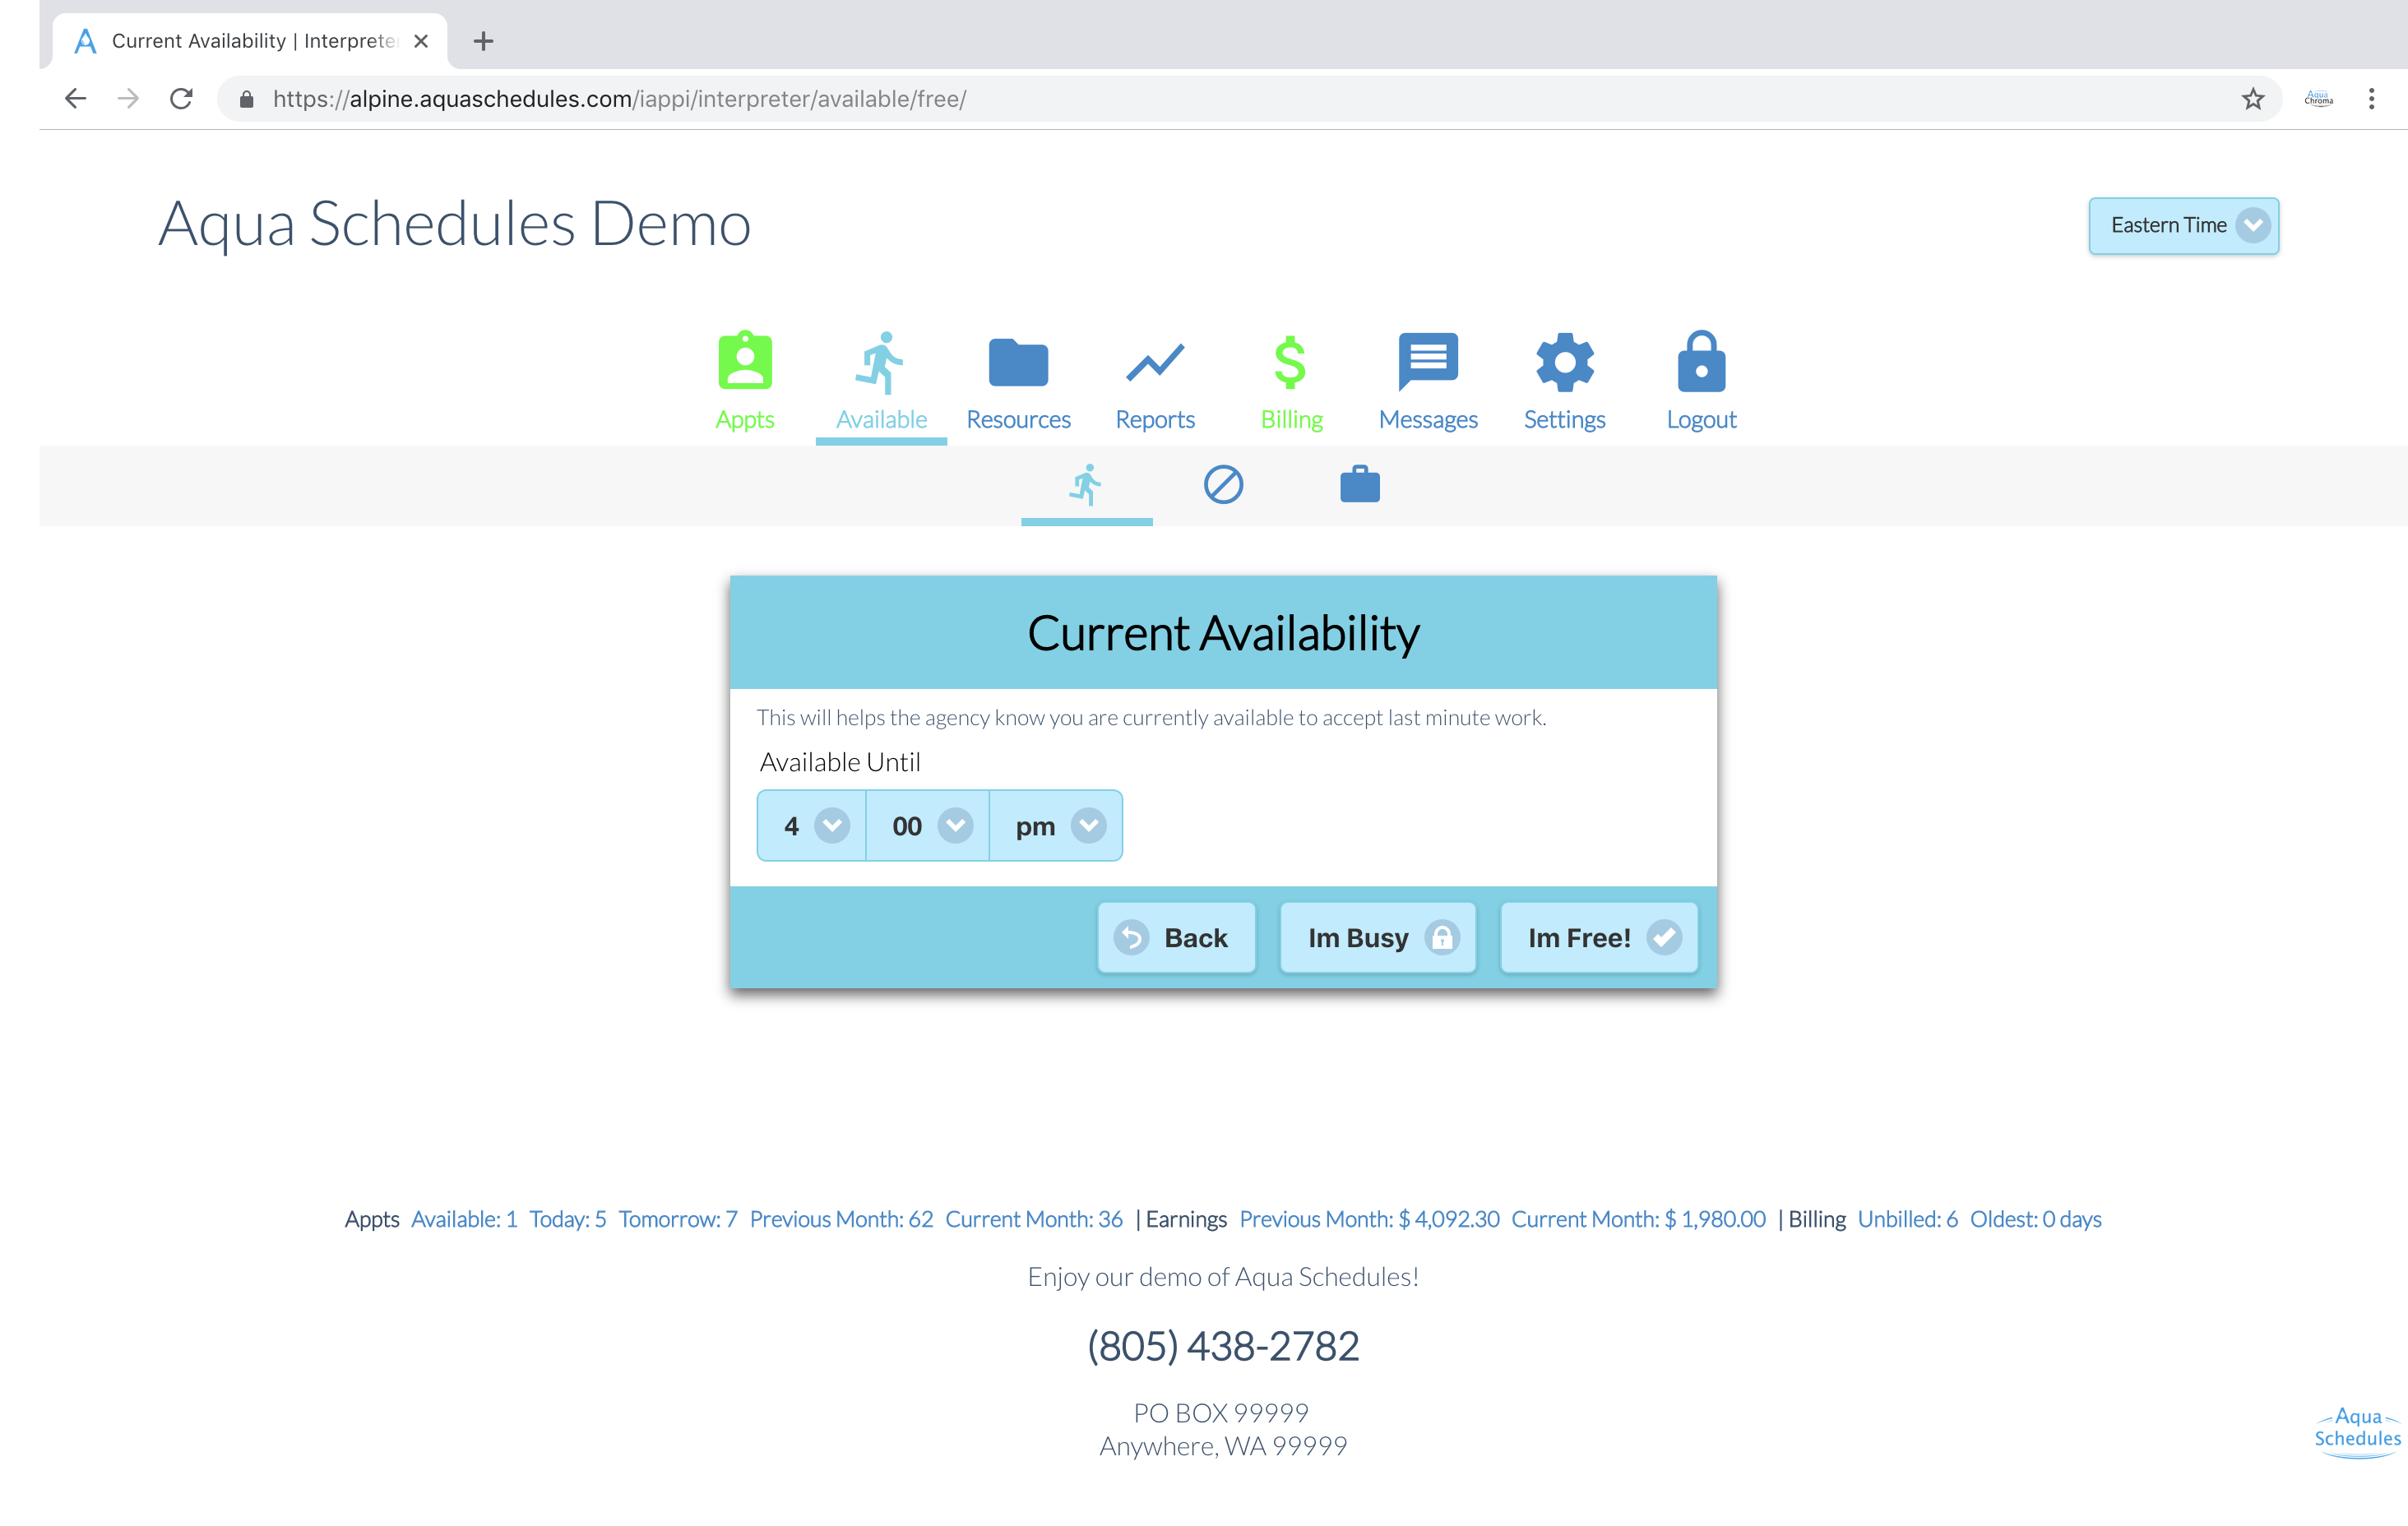
Task: Open the minutes dropdown showing 00
Action: pos(928,826)
